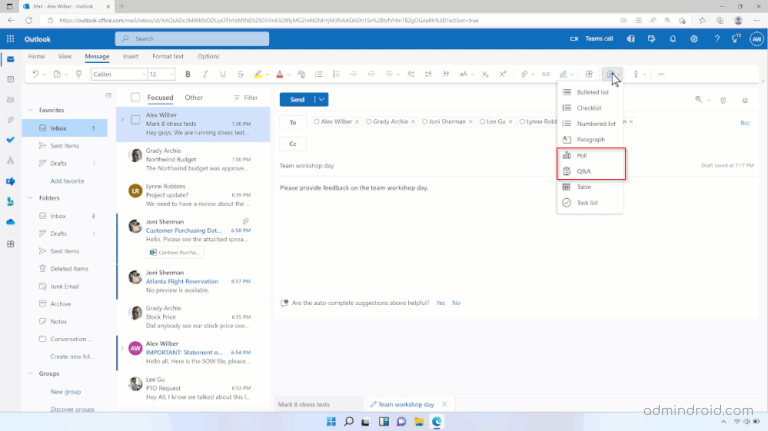Click the italic formatting icon
Image resolution: width=768 pixels, height=431 pixels.
203,74
